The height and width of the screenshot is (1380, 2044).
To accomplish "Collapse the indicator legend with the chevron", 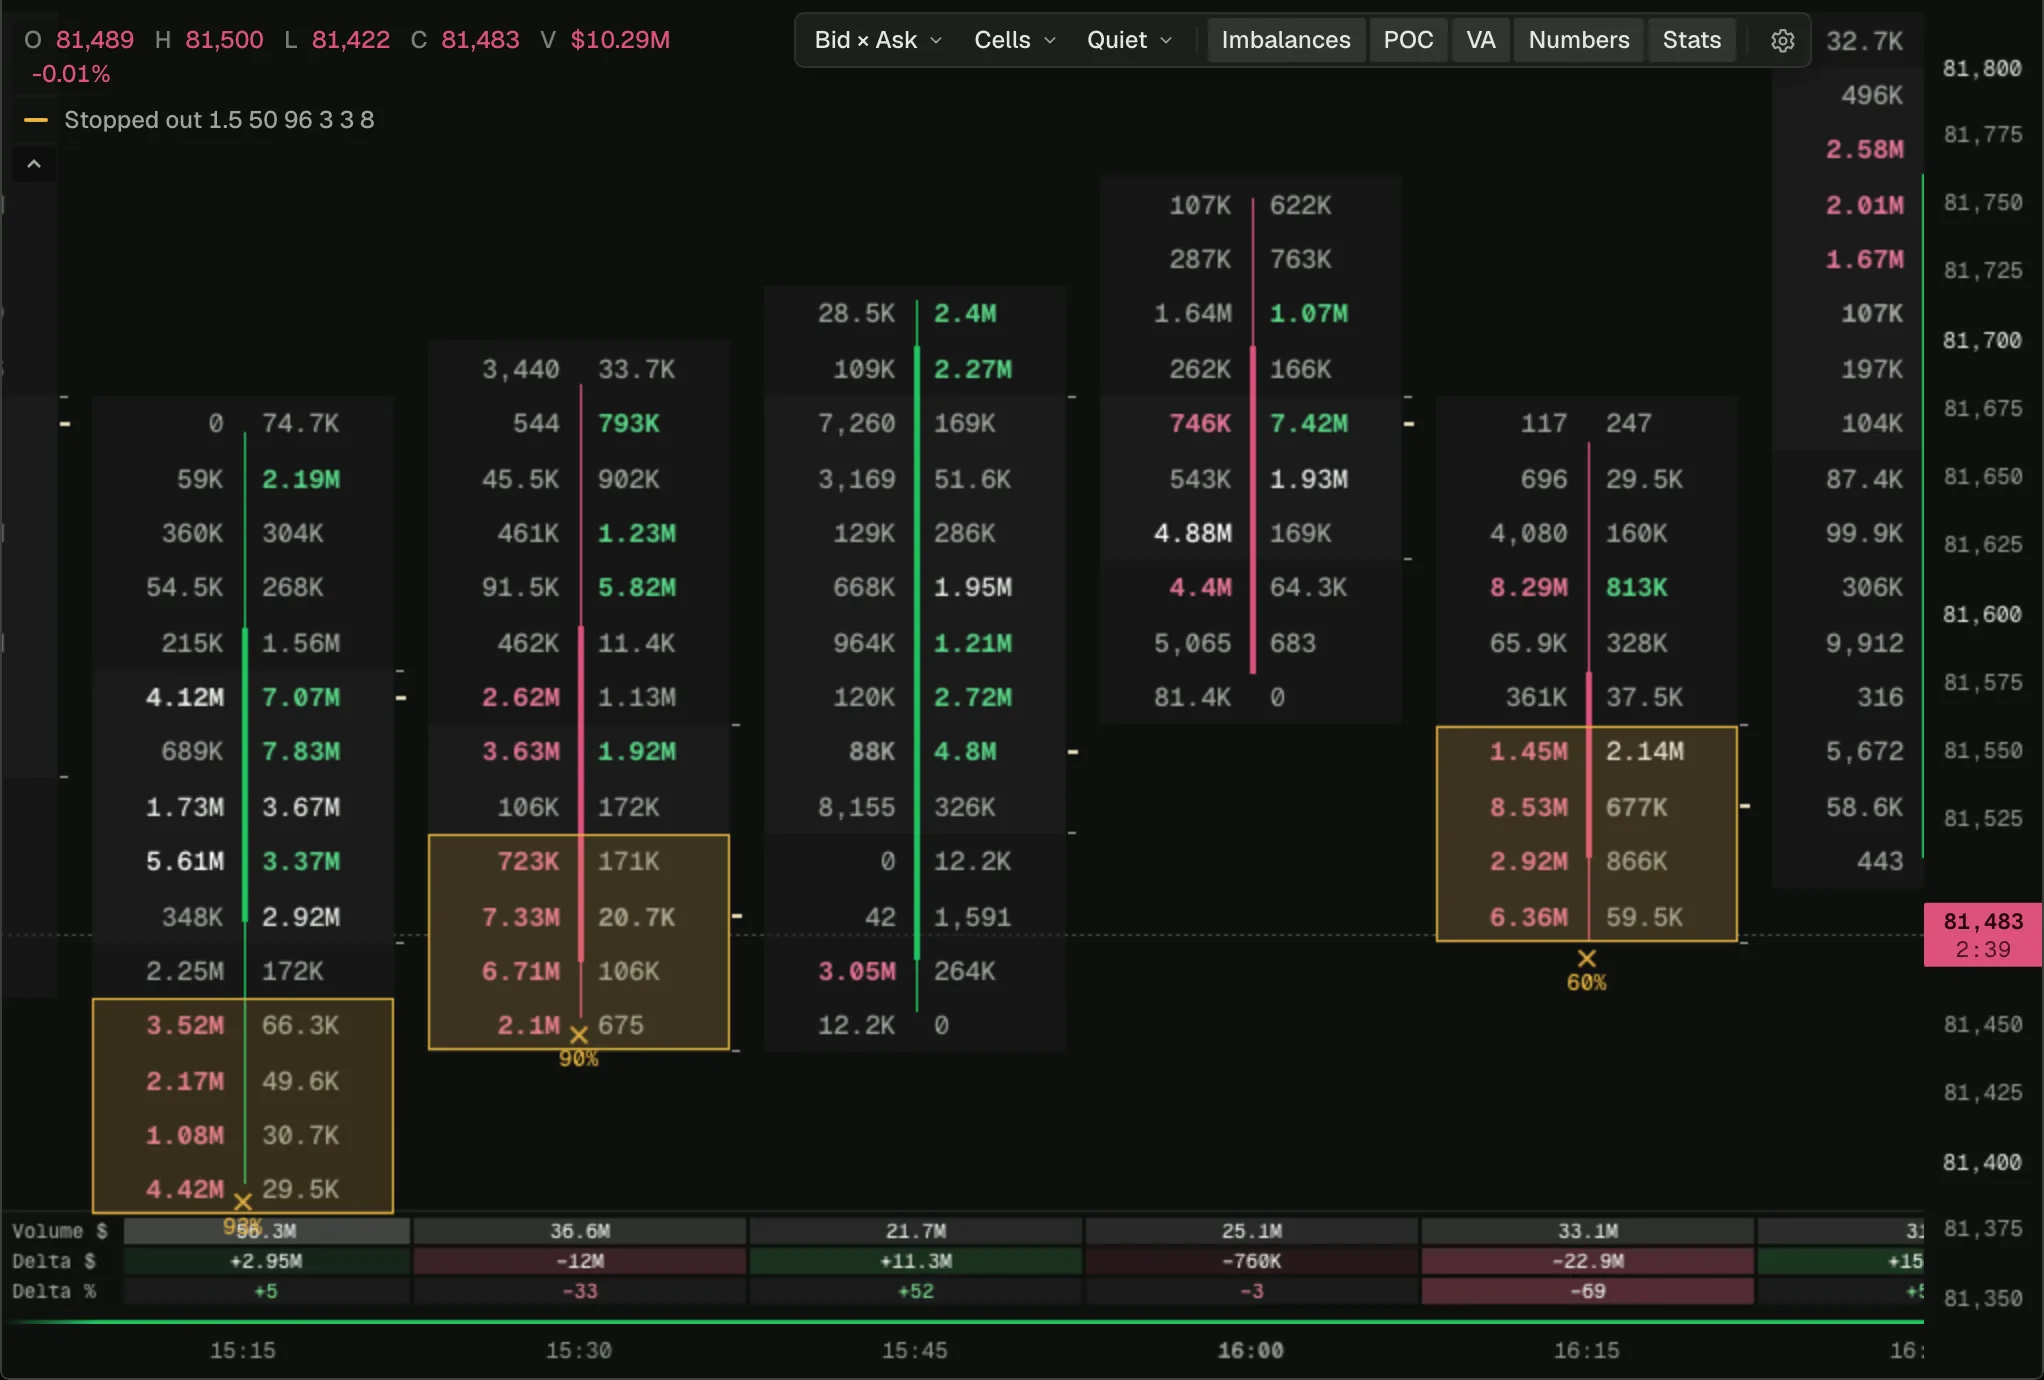I will [34, 164].
